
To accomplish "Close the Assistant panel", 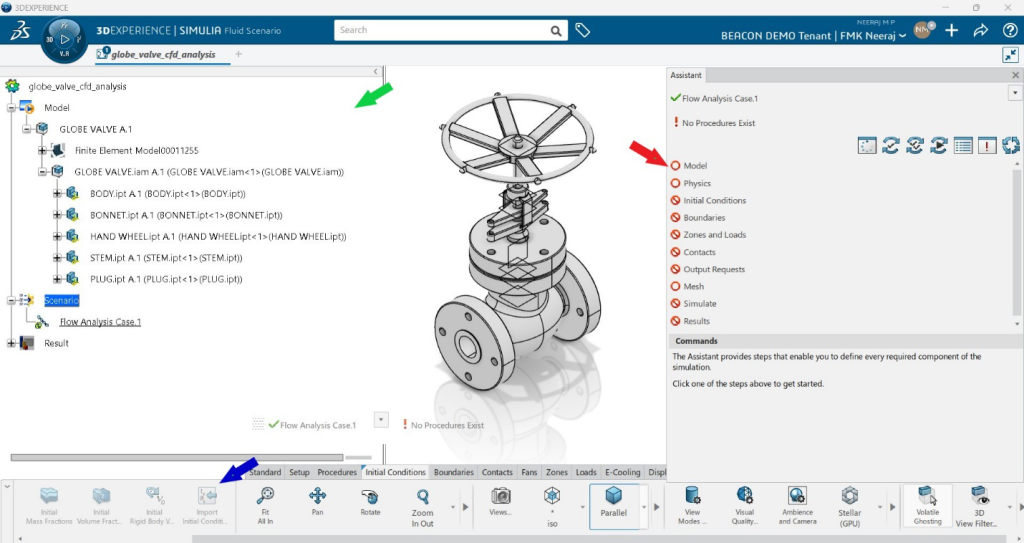I will pos(1016,75).
